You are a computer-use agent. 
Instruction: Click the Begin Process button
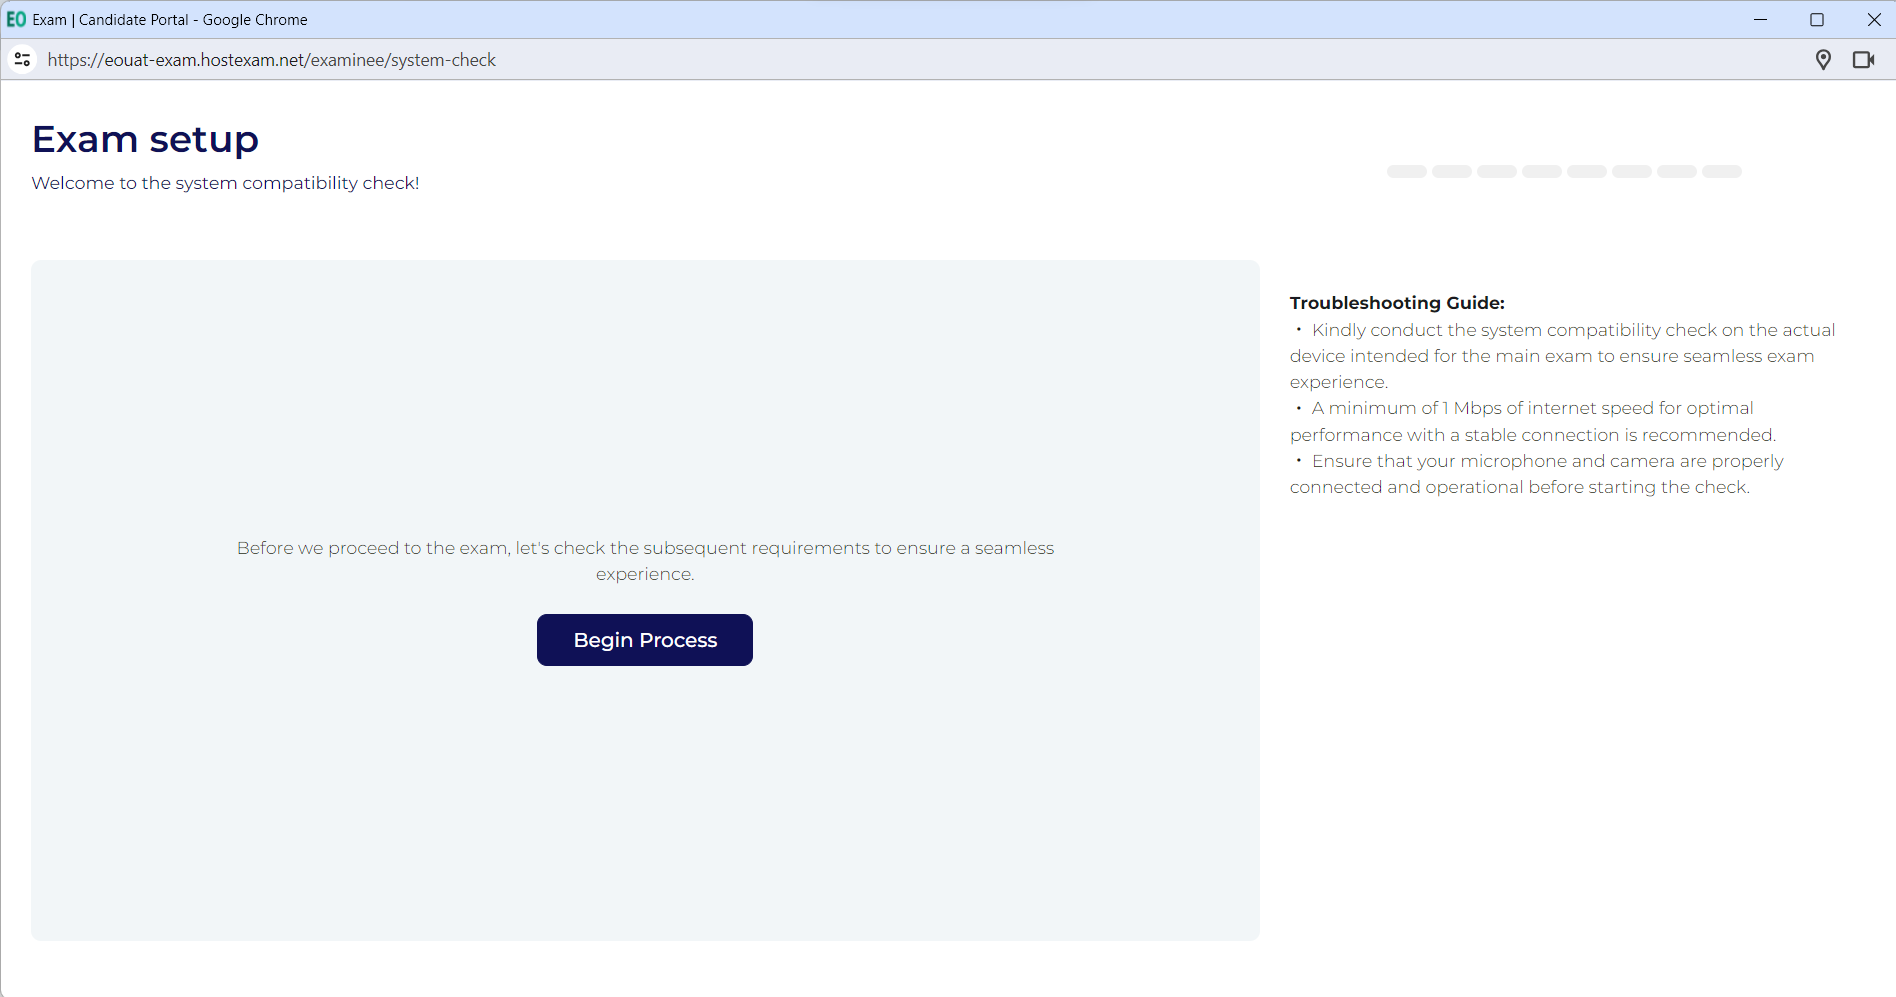644,640
